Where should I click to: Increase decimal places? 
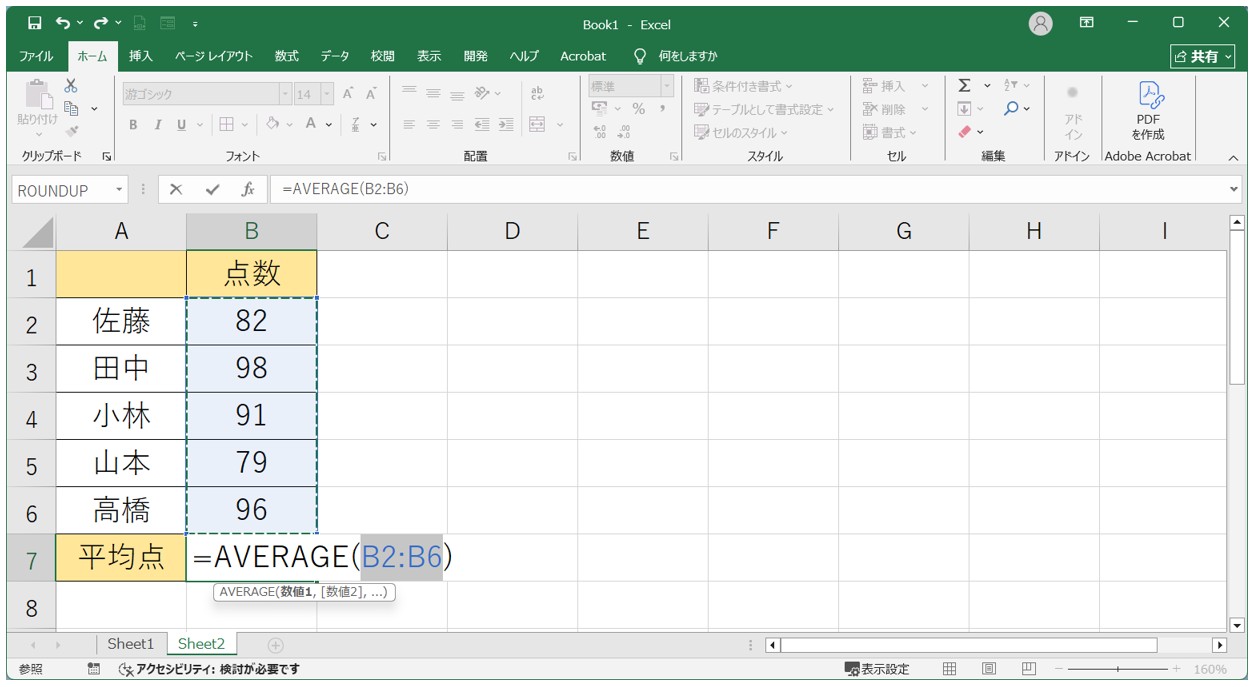tap(600, 131)
